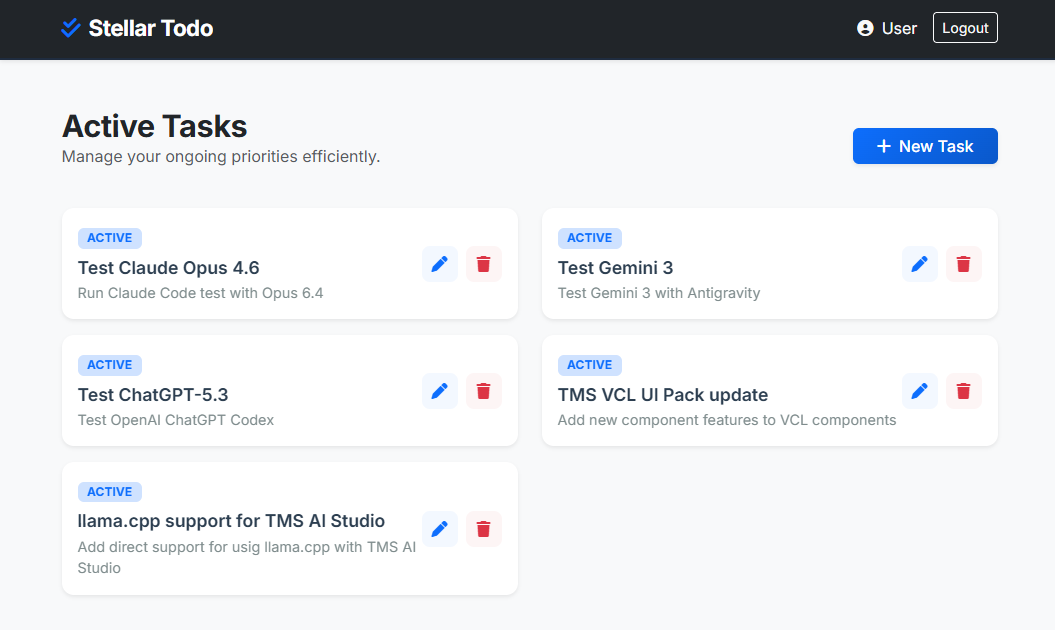Click the Test Gemini 3 task title
This screenshot has width=1055, height=630.
click(x=615, y=268)
